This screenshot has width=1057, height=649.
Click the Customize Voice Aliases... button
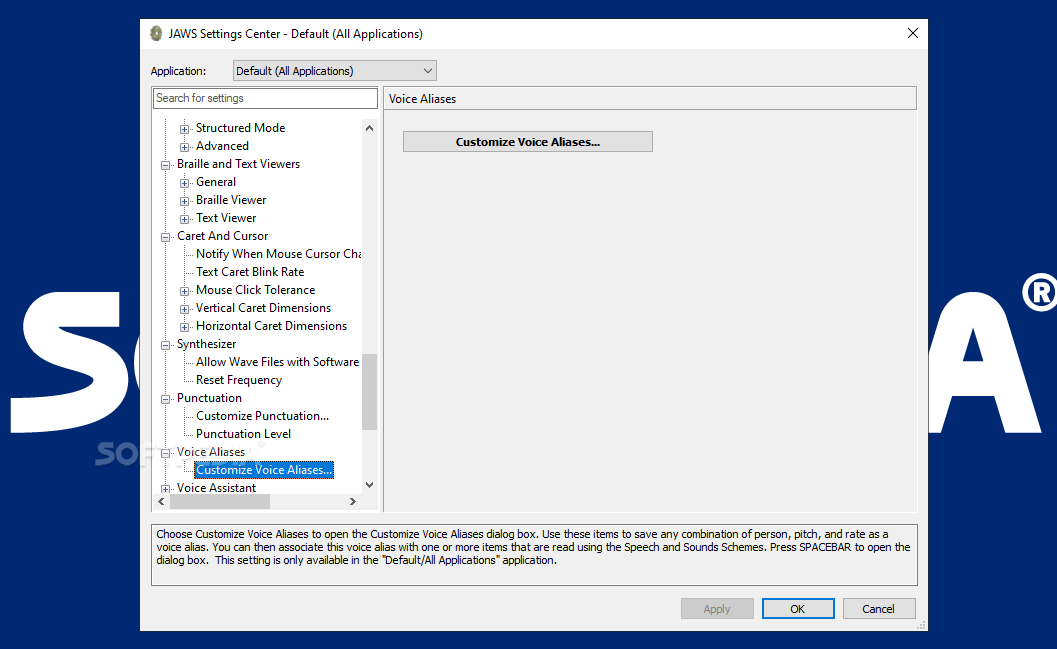528,142
